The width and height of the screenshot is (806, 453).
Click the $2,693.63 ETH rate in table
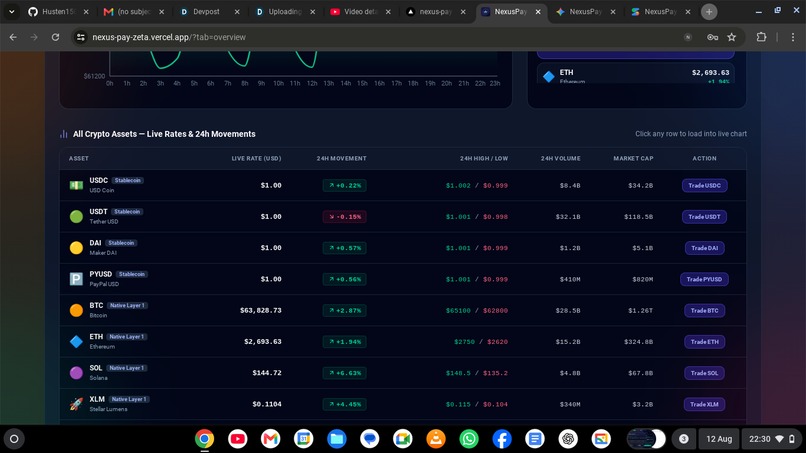click(263, 342)
